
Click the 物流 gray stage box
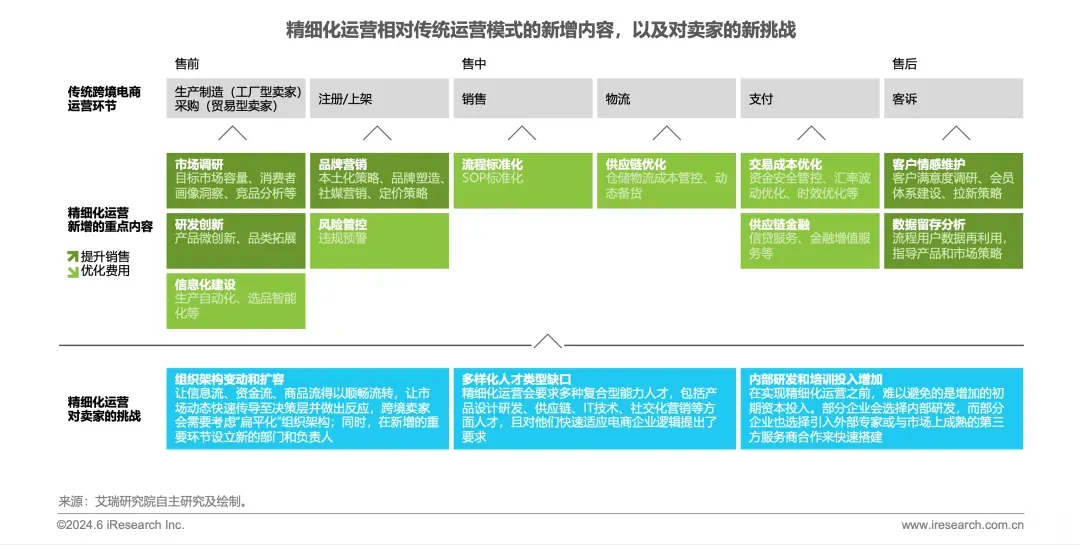(x=666, y=99)
